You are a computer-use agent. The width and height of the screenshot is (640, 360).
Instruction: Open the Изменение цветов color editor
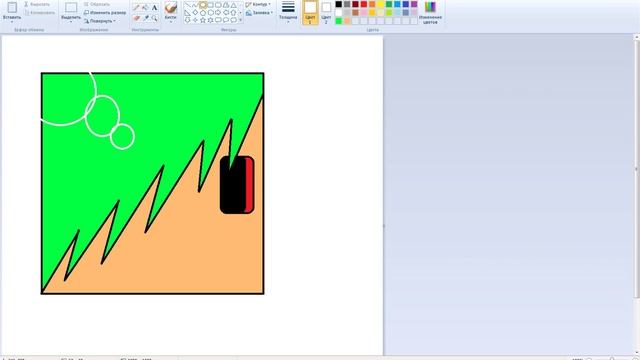pos(430,12)
